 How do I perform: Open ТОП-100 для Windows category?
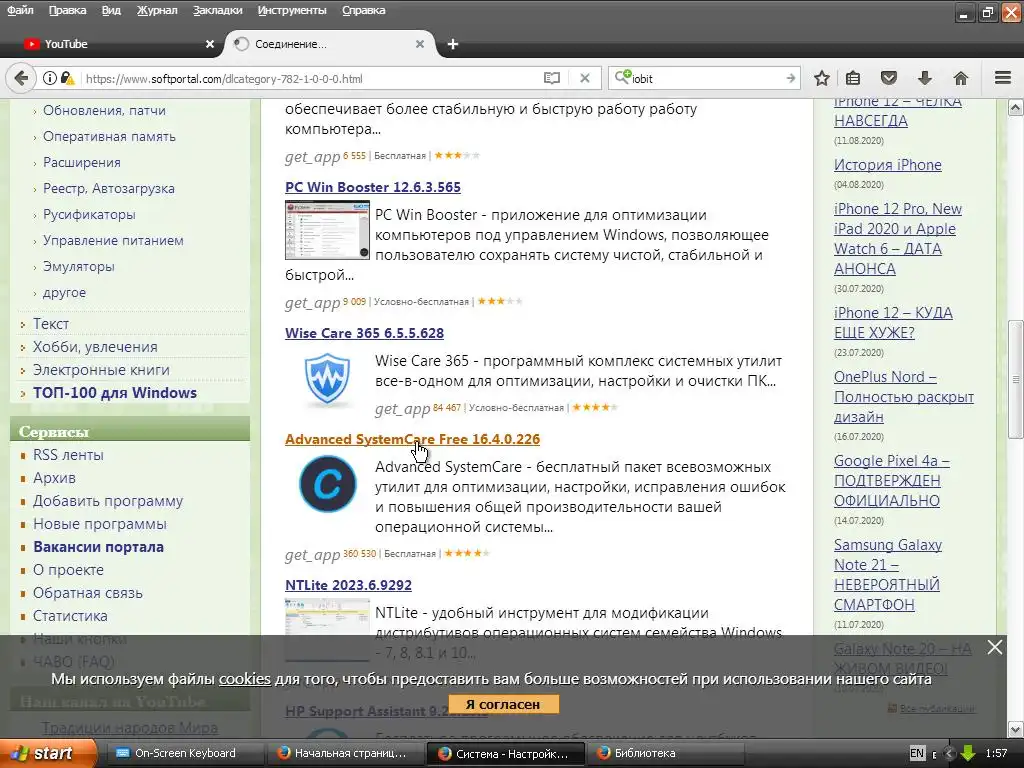click(115, 392)
